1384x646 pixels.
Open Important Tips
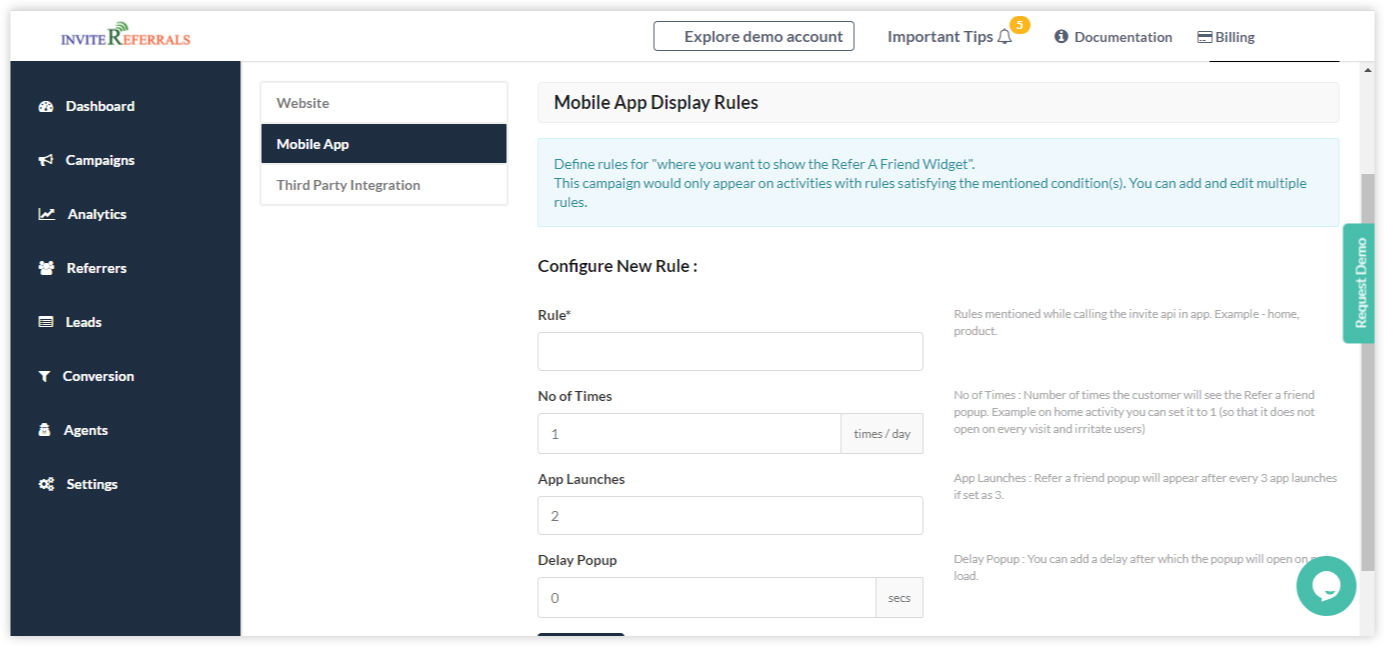click(940, 37)
